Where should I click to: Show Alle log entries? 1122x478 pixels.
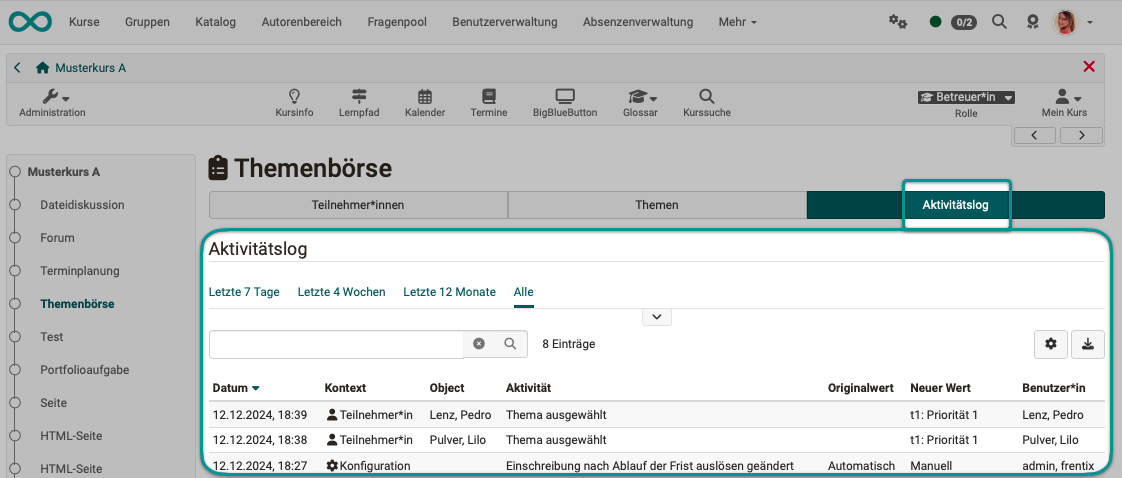pos(523,292)
